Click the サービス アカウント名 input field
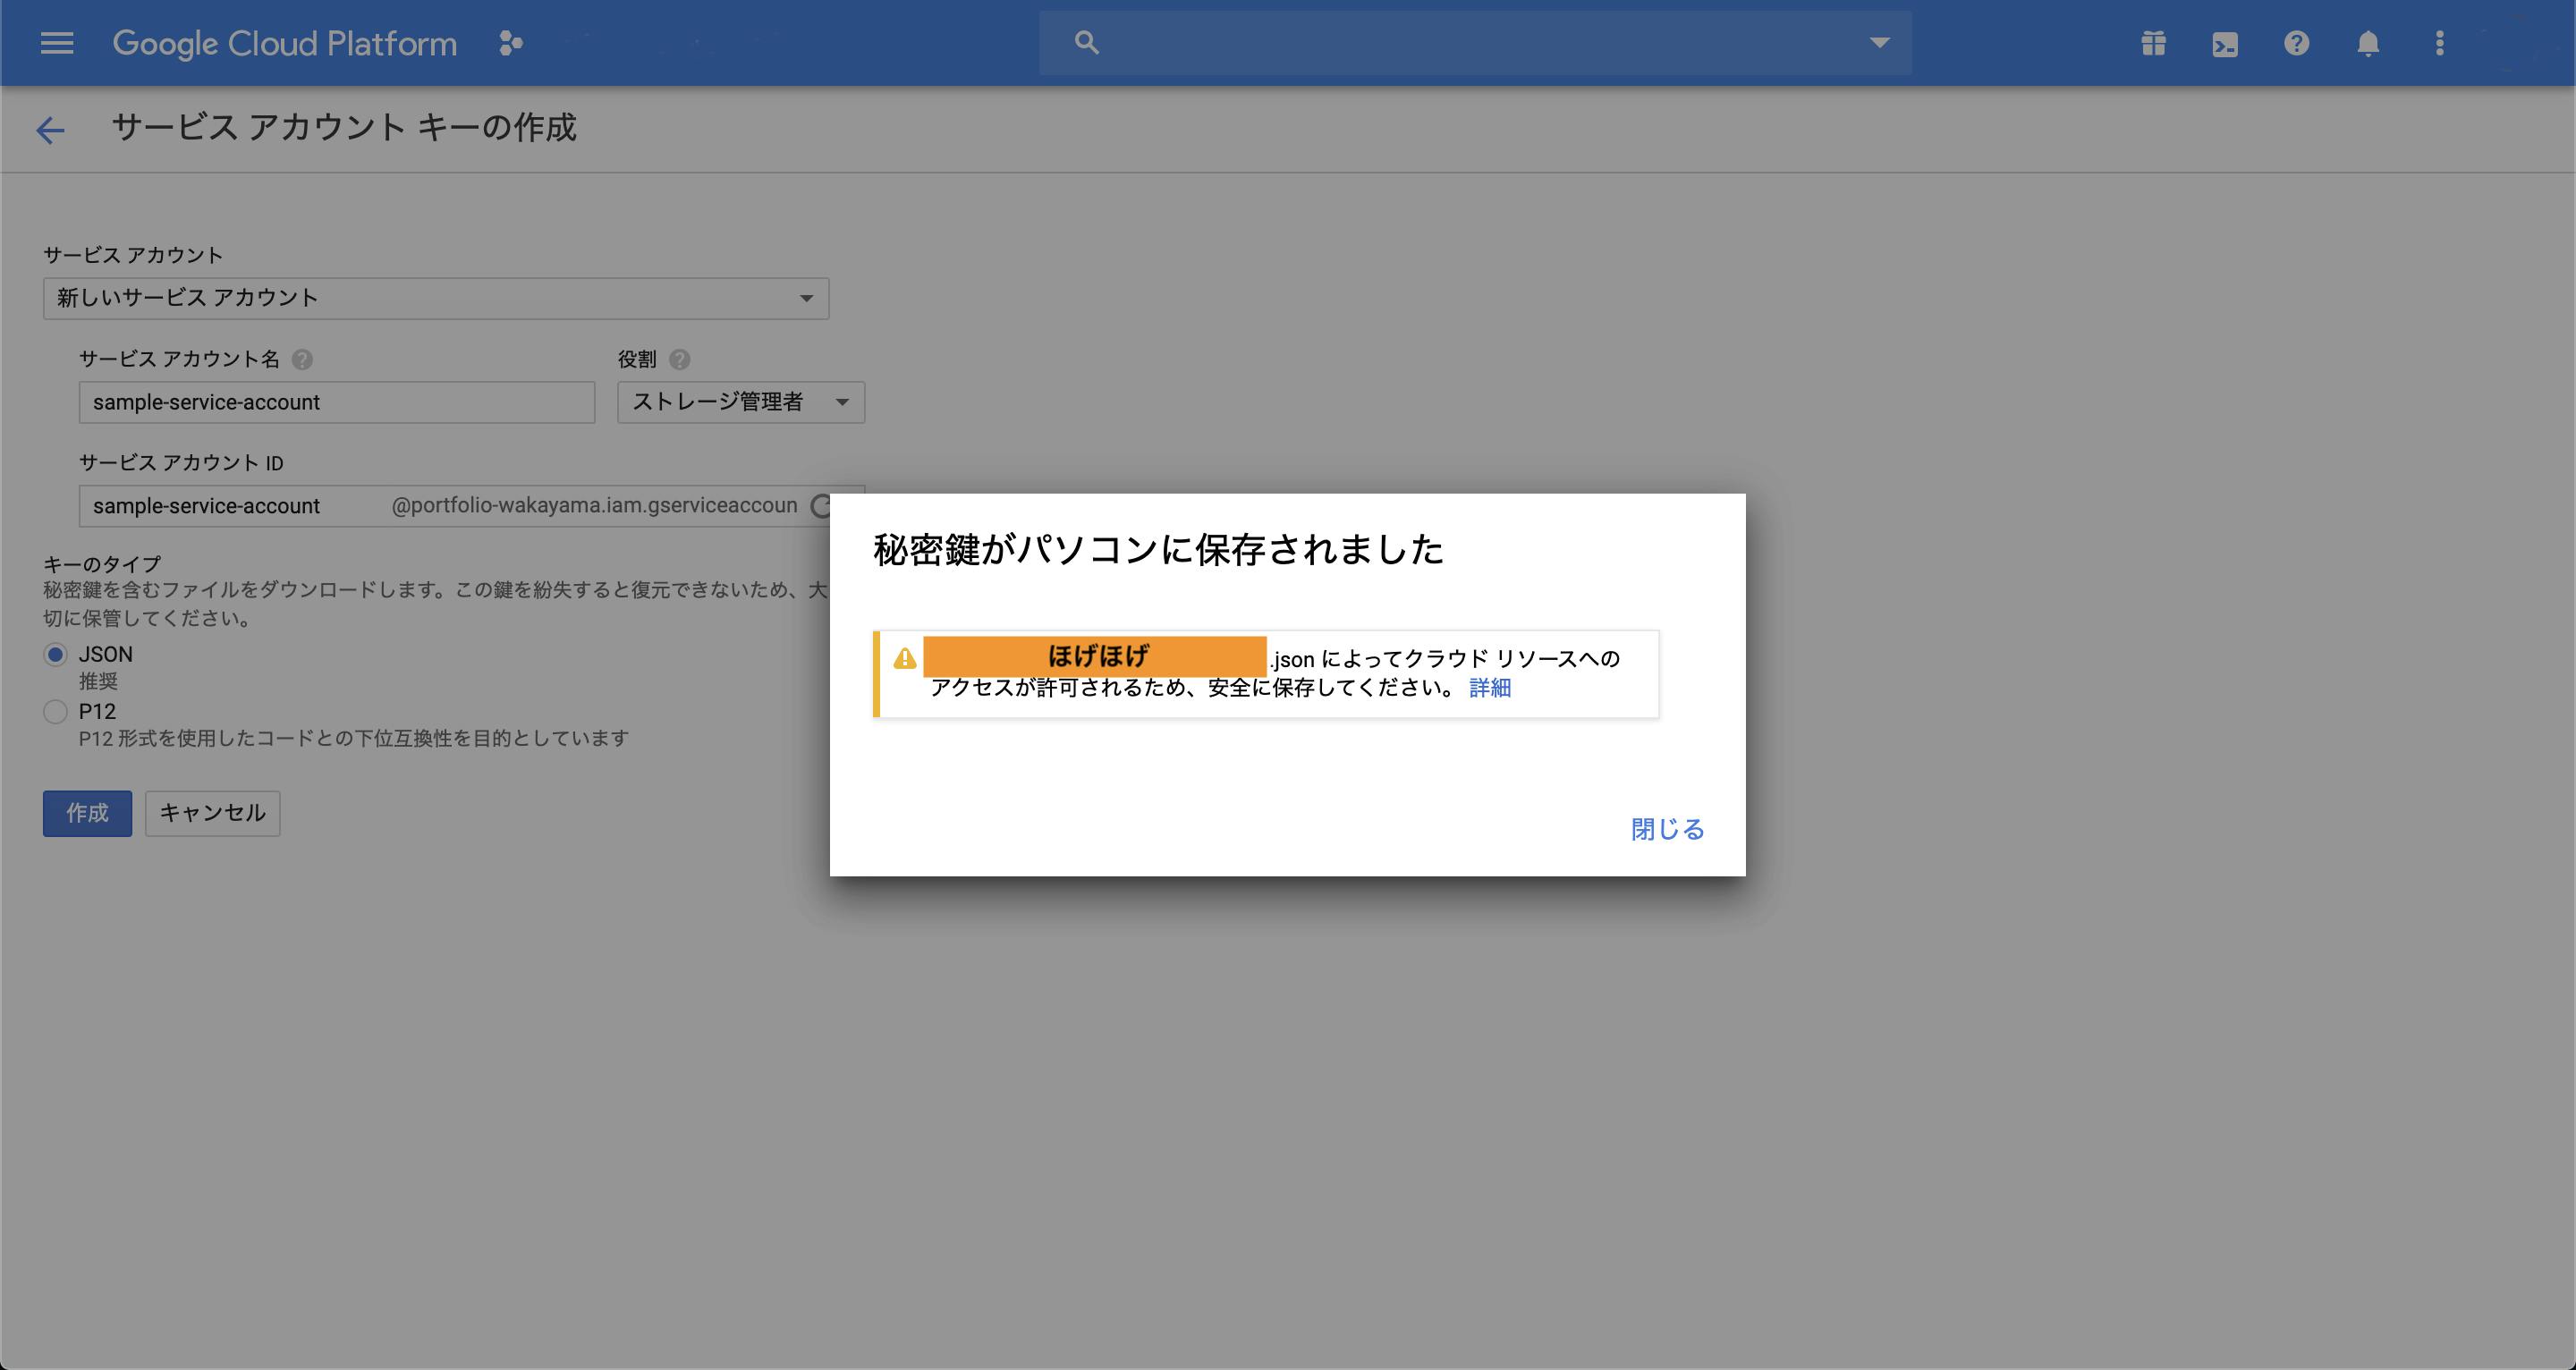 [337, 402]
